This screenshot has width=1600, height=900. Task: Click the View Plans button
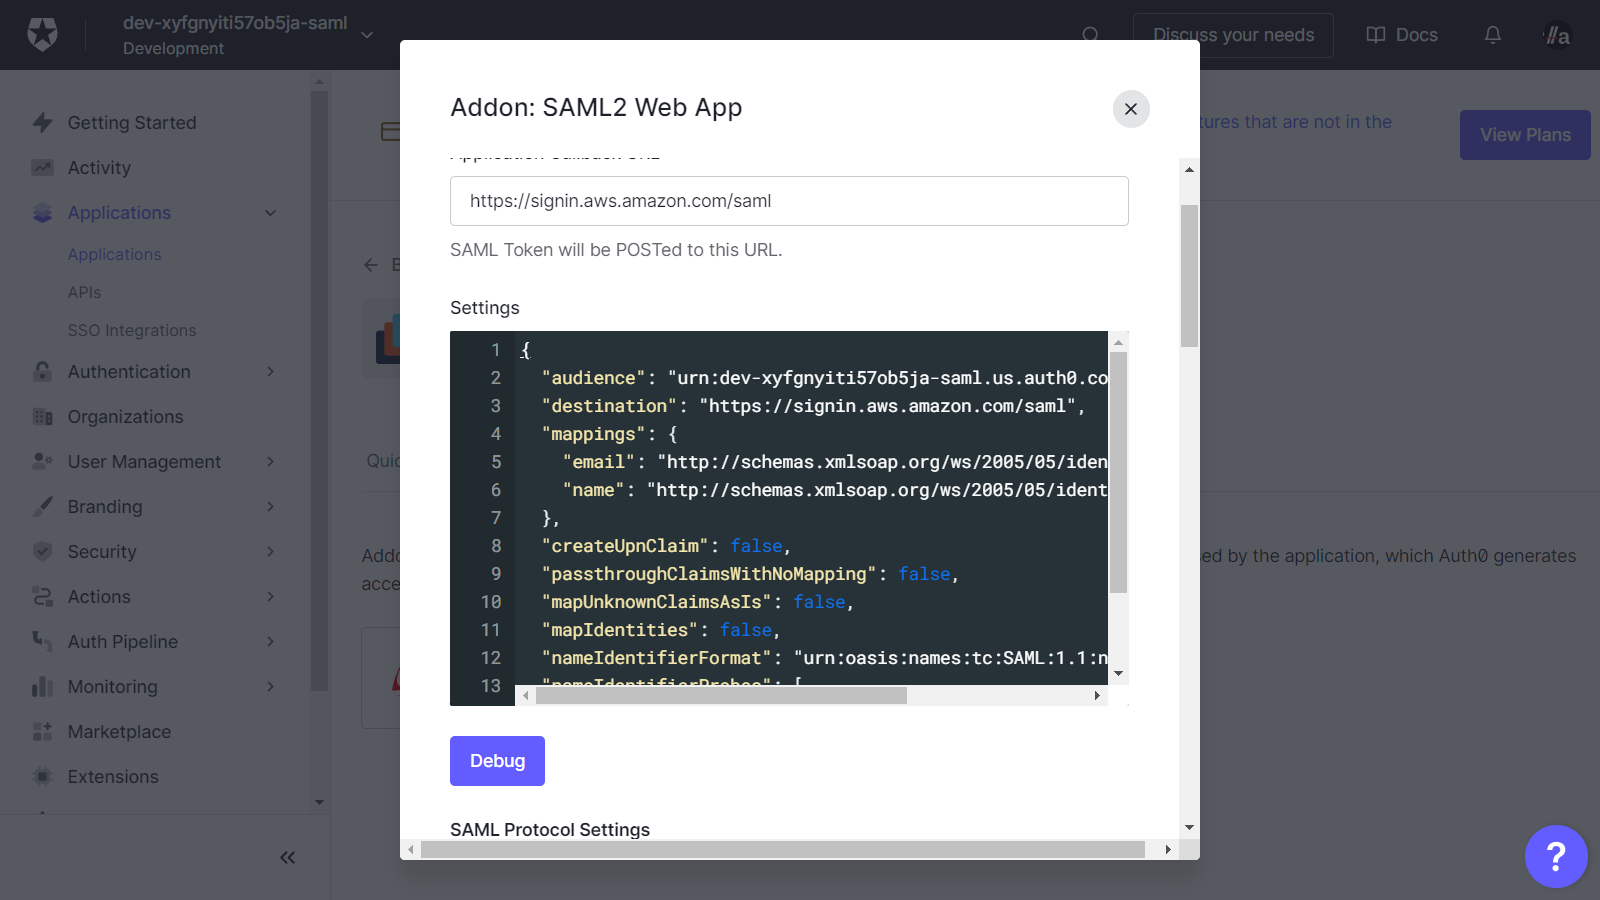tap(1524, 135)
